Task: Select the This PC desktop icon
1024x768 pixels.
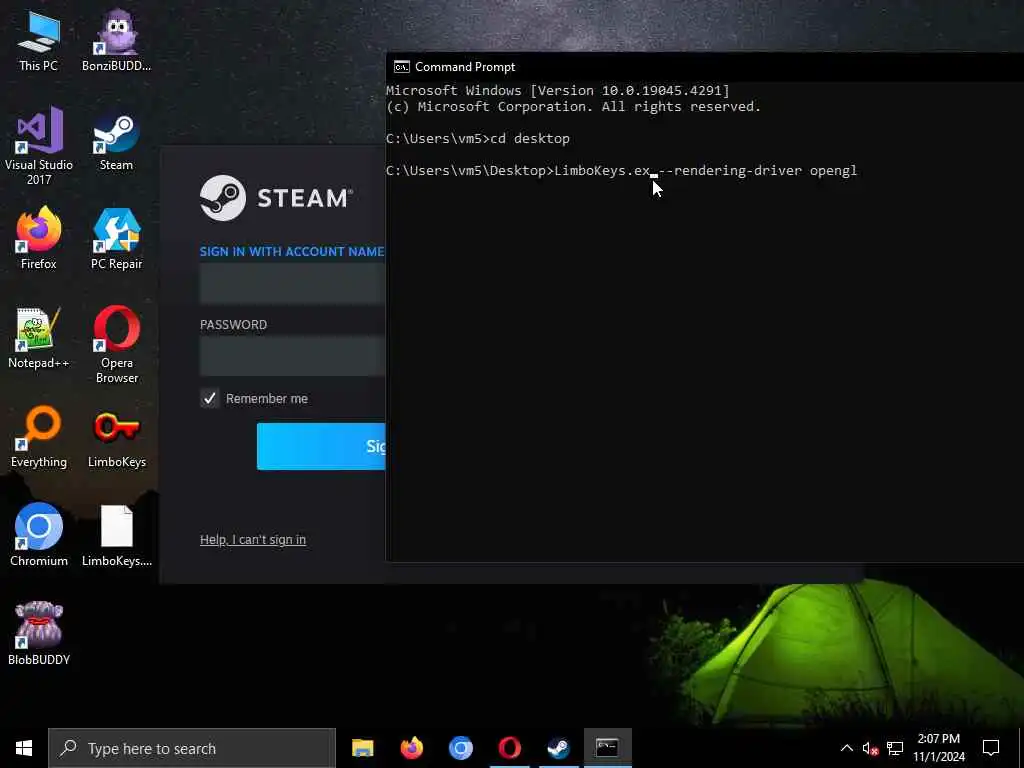Action: click(39, 40)
